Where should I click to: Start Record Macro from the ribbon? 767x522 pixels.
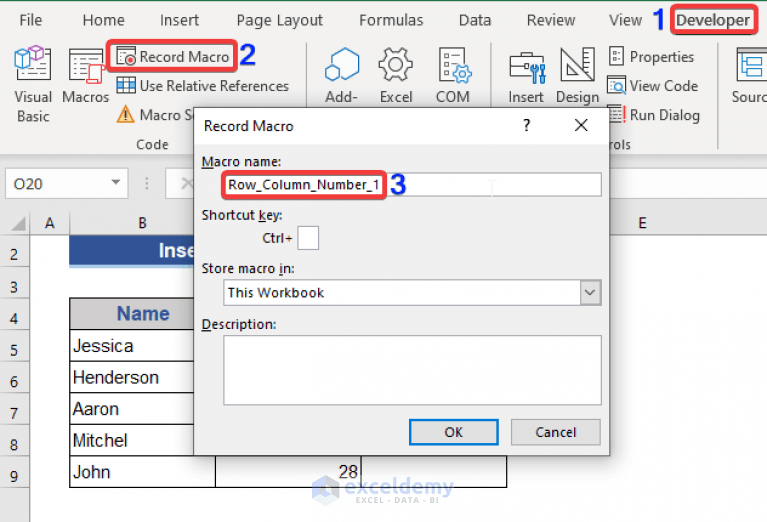click(173, 57)
